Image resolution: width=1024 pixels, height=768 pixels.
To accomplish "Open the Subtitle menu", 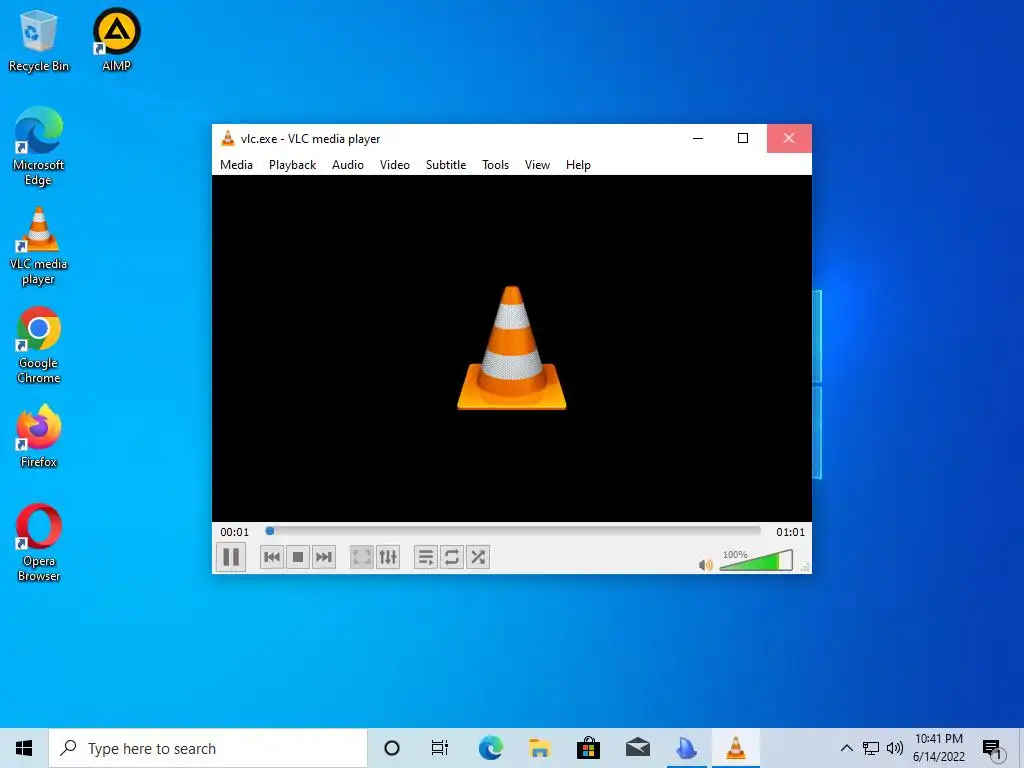I will click(x=446, y=165).
